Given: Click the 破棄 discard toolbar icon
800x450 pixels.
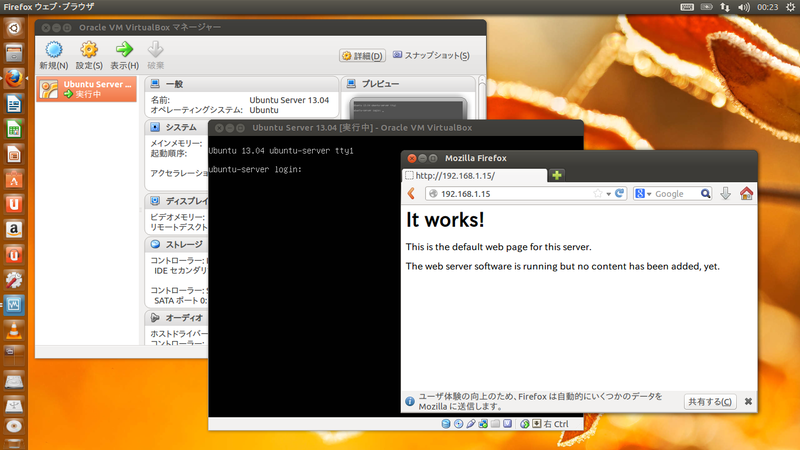Looking at the screenshot, I should point(156,49).
